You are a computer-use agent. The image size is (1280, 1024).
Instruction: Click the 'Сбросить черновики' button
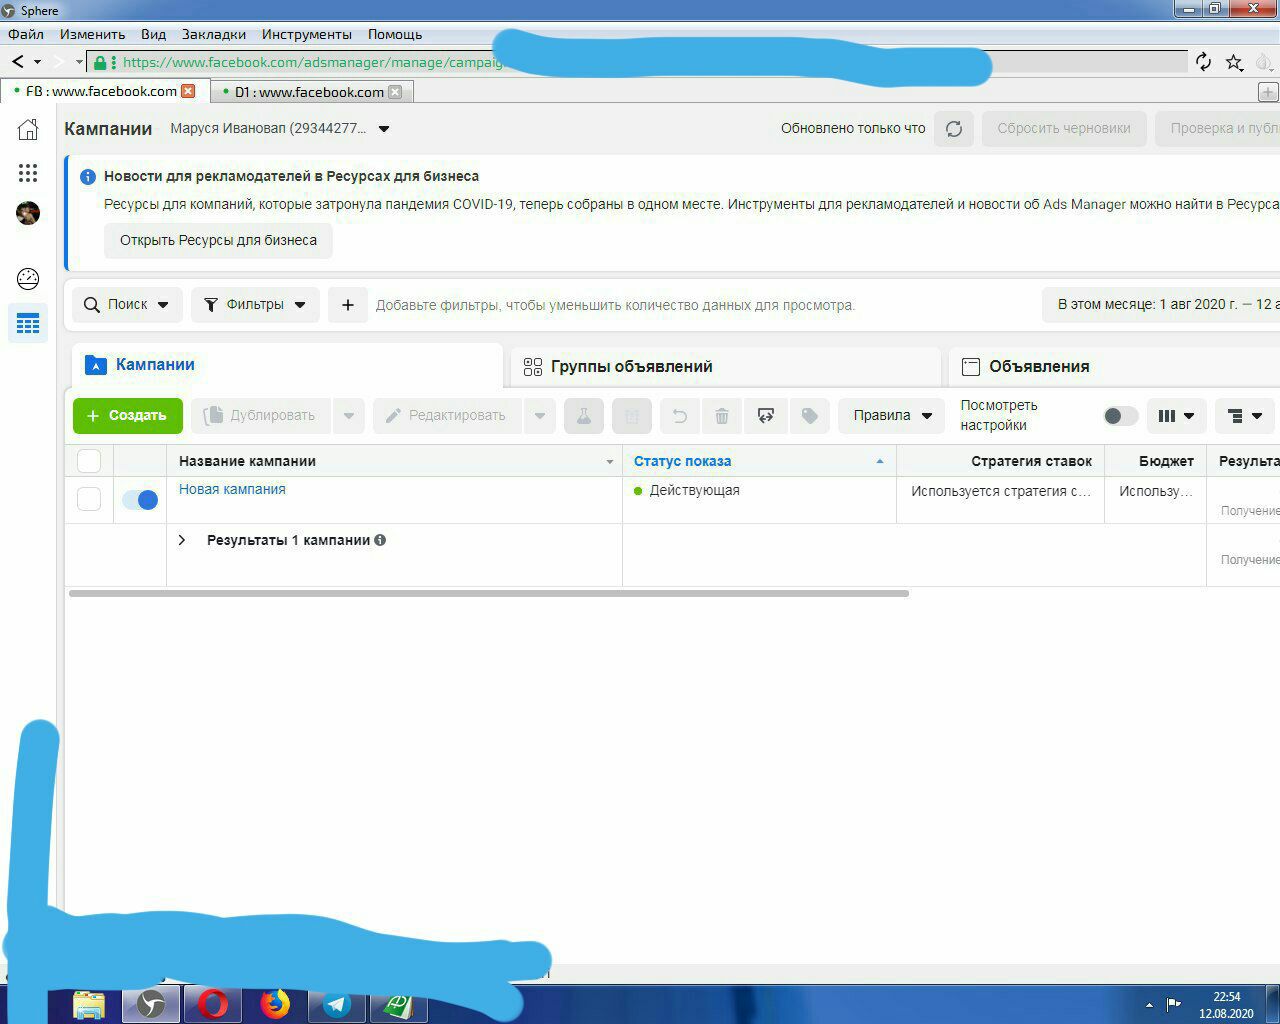(1064, 128)
